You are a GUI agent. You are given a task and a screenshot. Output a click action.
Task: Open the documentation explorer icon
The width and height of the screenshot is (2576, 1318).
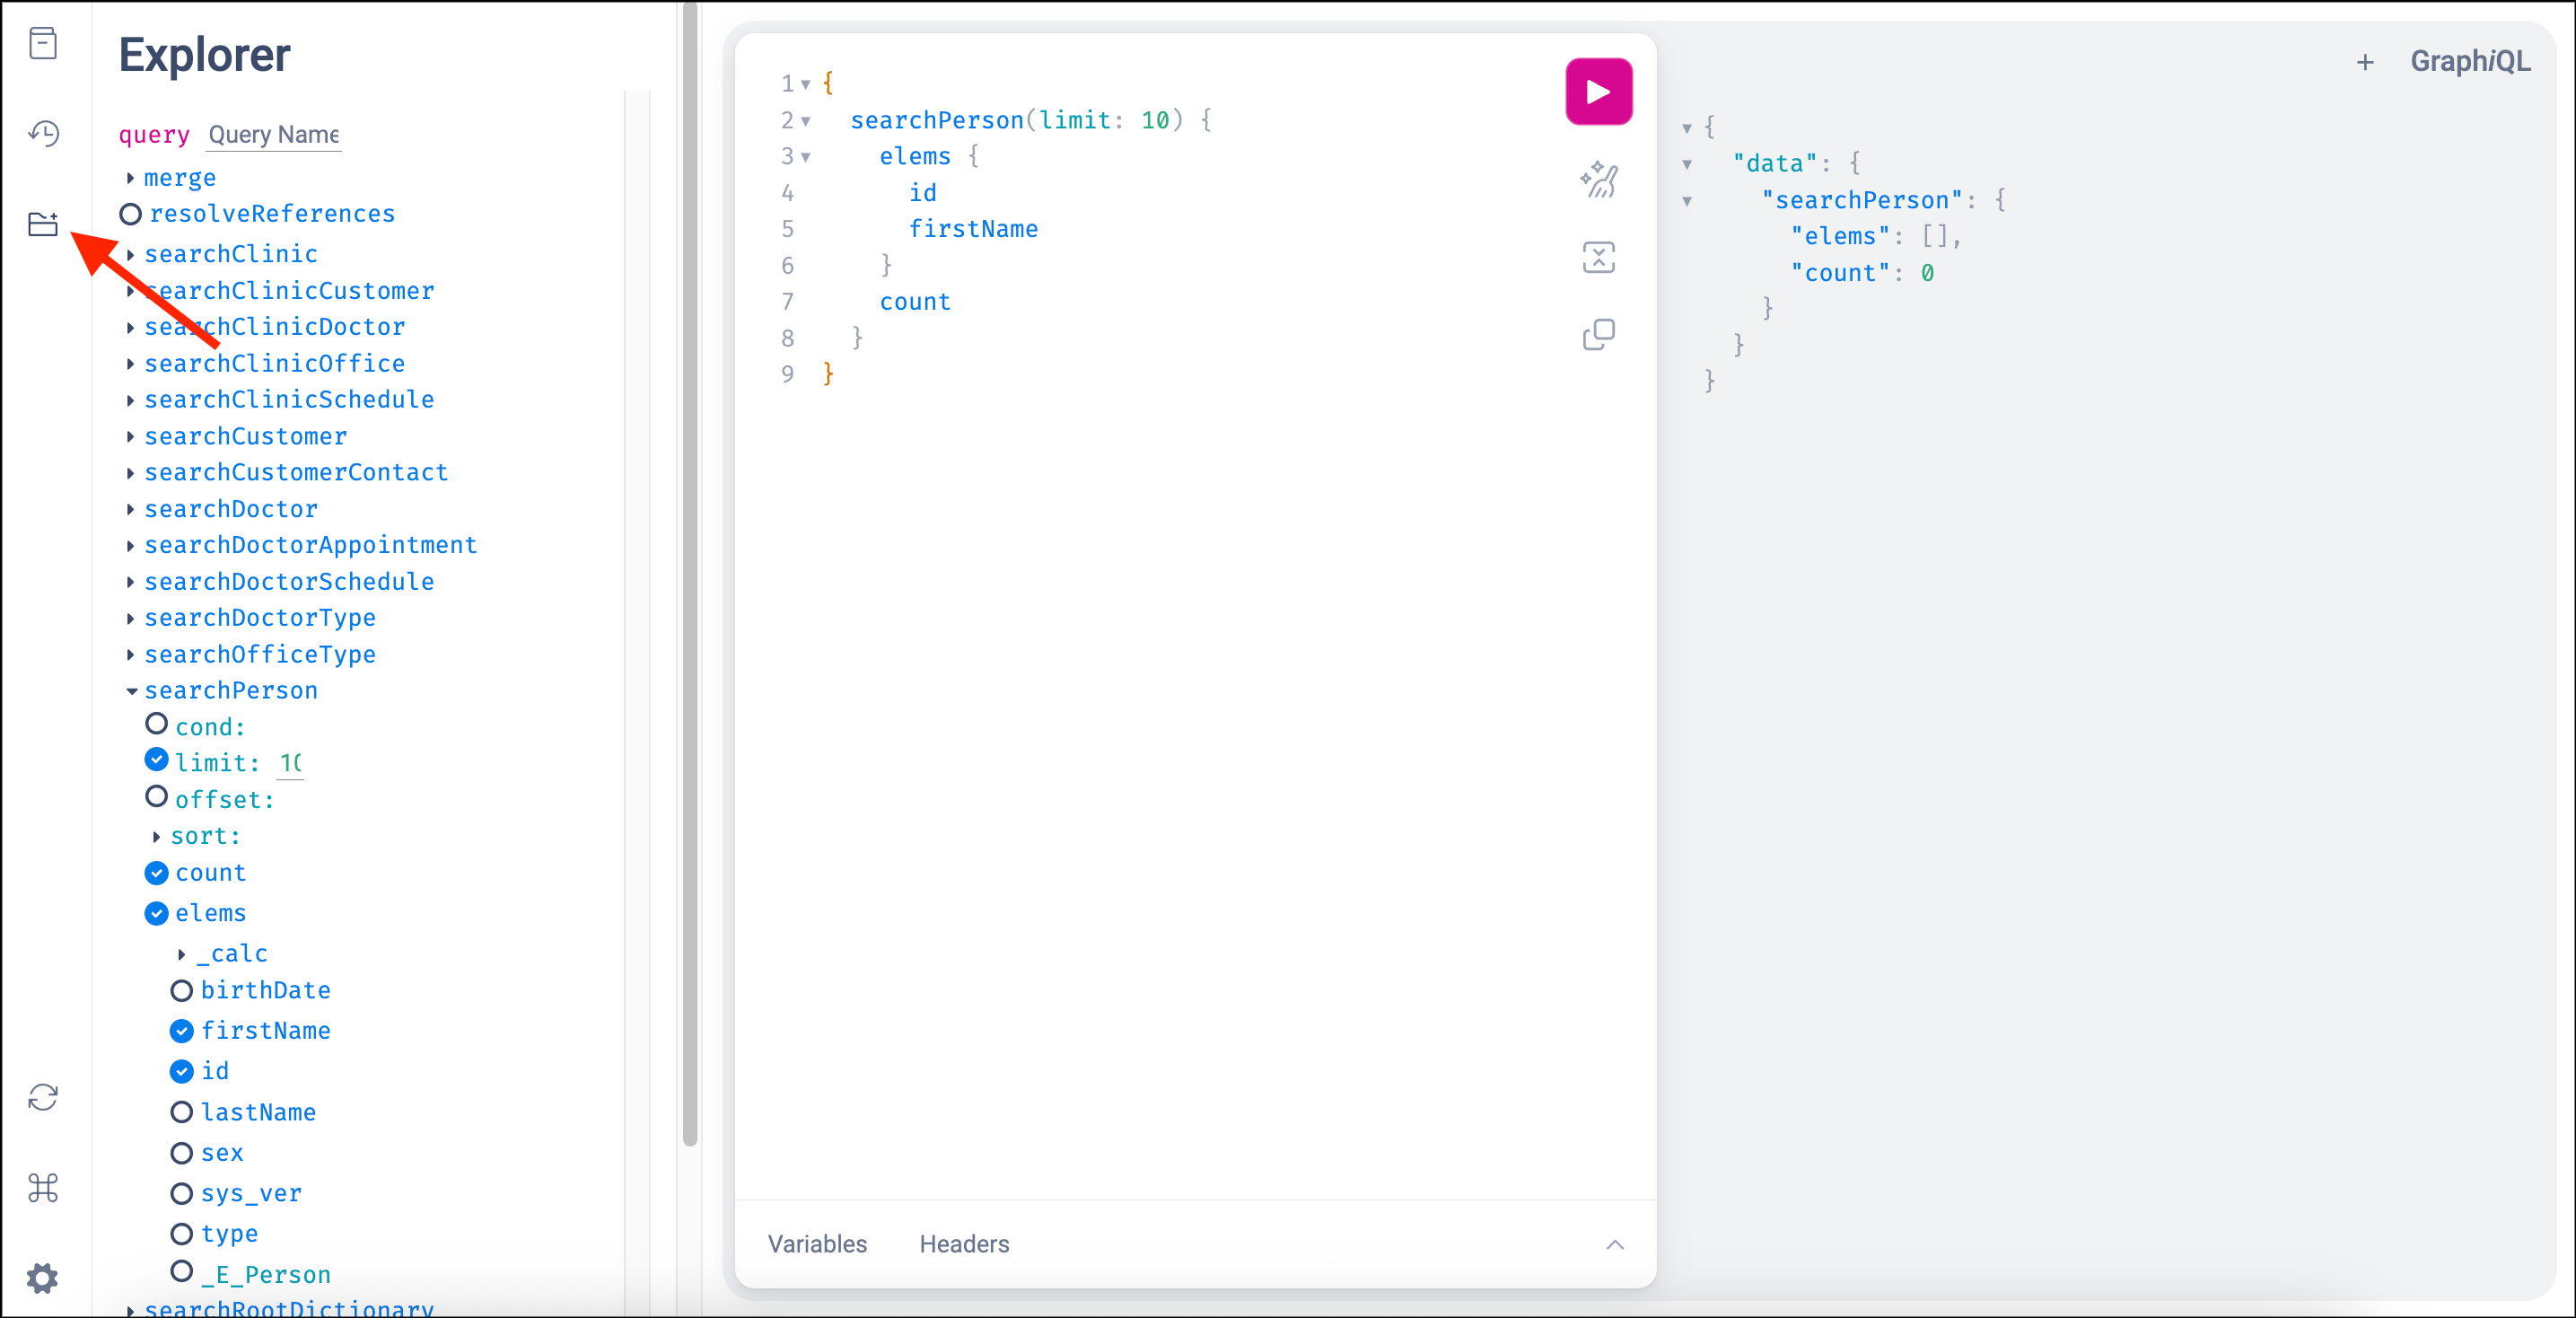click(x=43, y=43)
